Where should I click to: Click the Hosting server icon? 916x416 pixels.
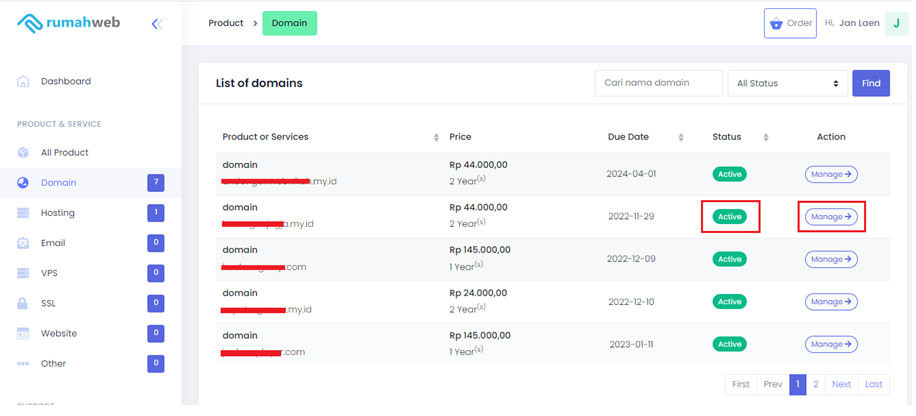(x=23, y=213)
